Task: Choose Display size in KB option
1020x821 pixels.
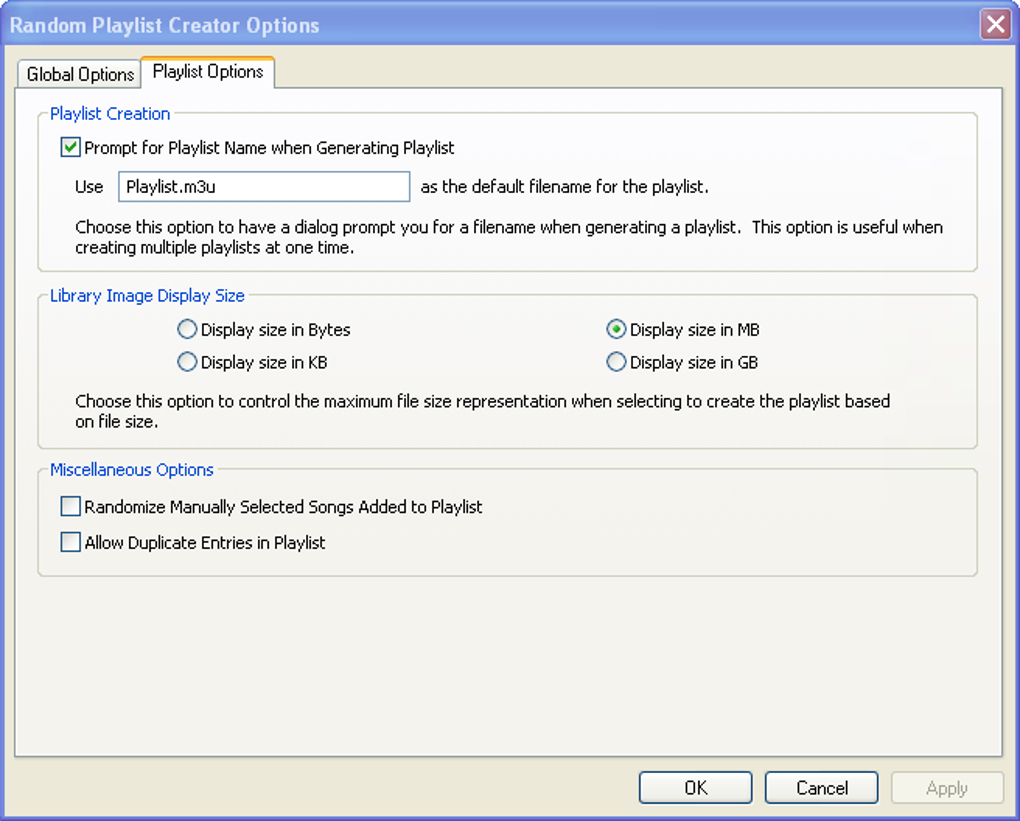Action: click(187, 363)
